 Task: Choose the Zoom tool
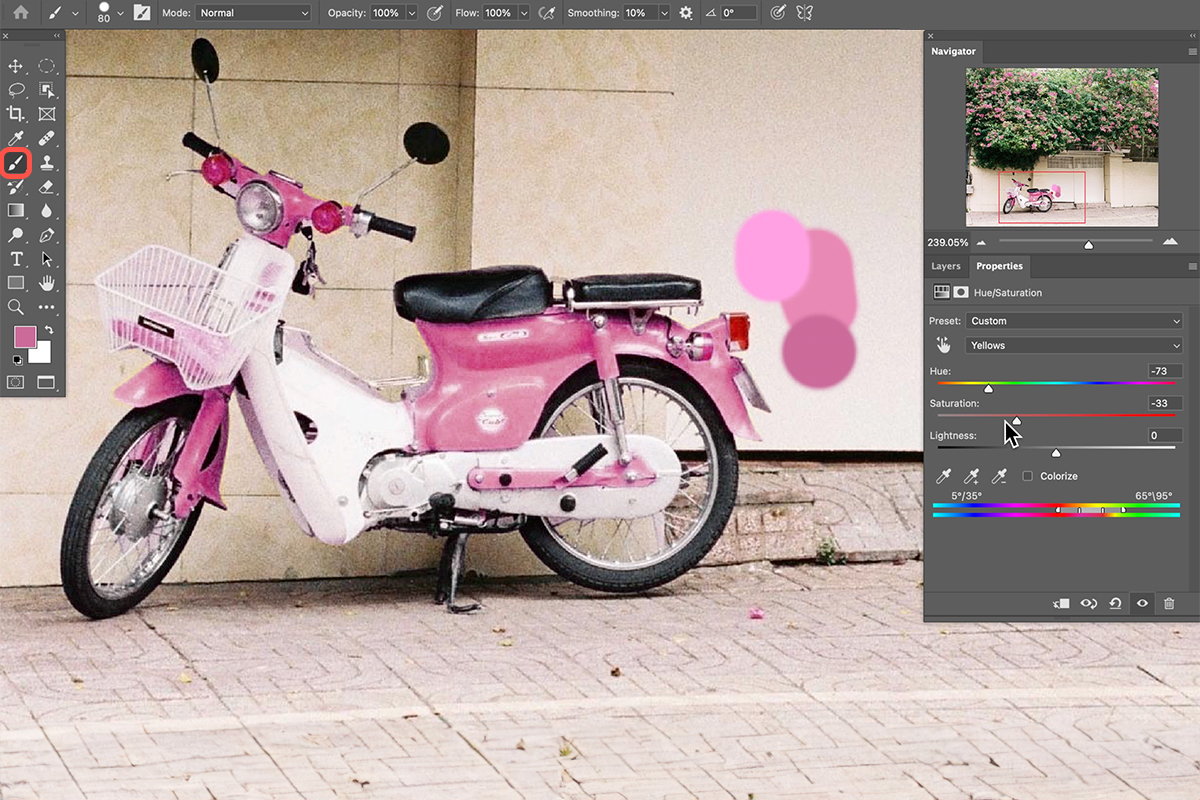click(15, 306)
